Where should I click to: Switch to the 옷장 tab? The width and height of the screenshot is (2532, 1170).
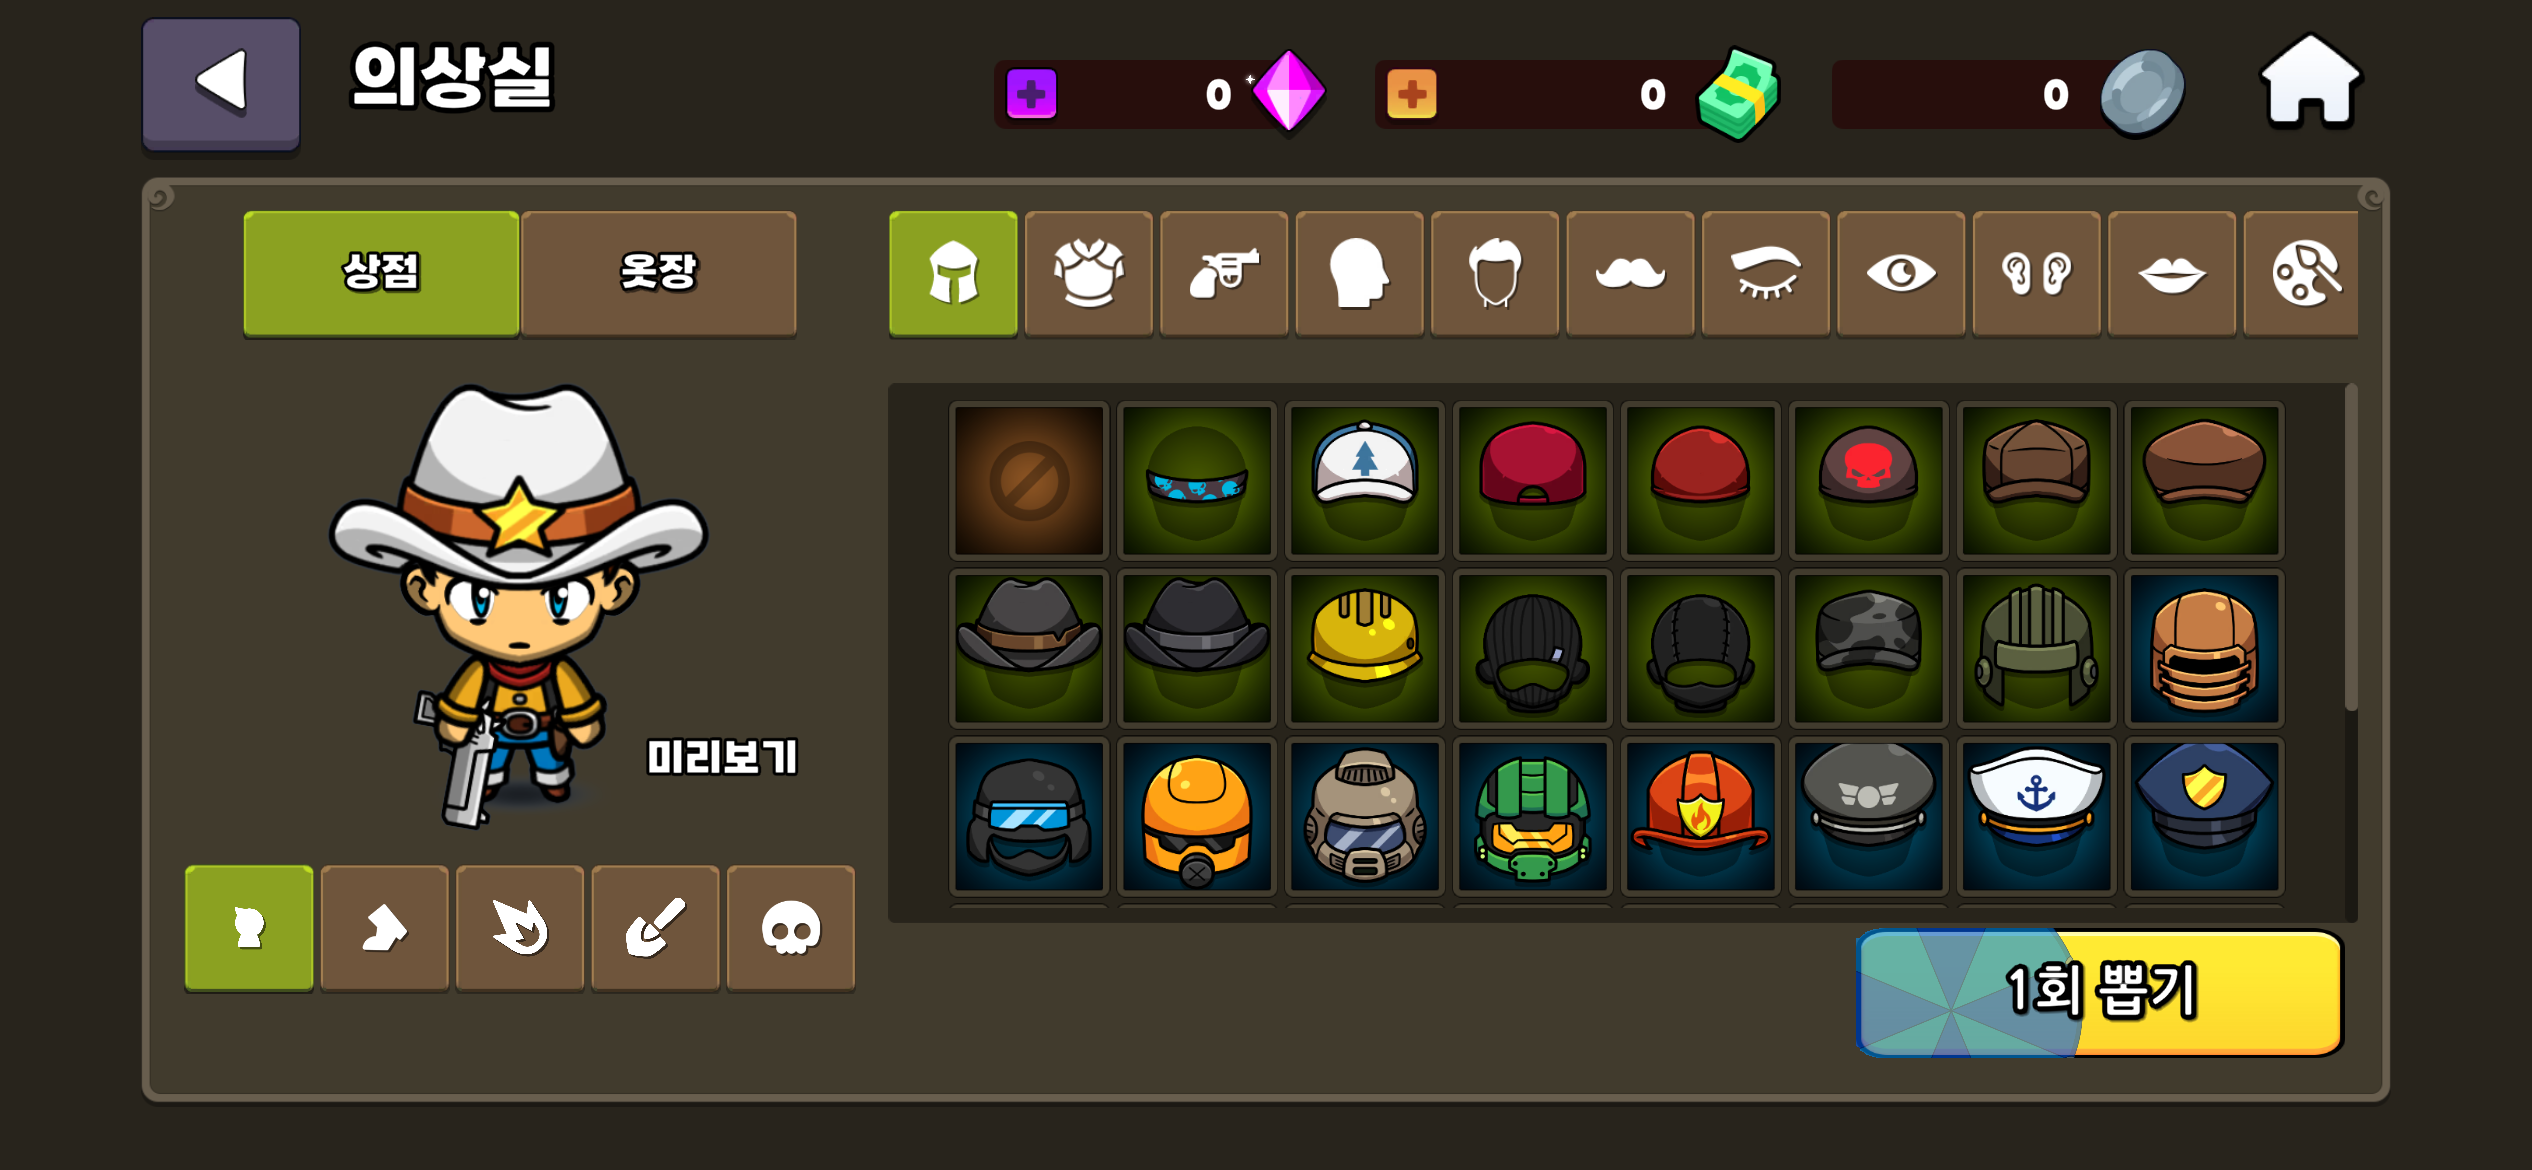[658, 274]
